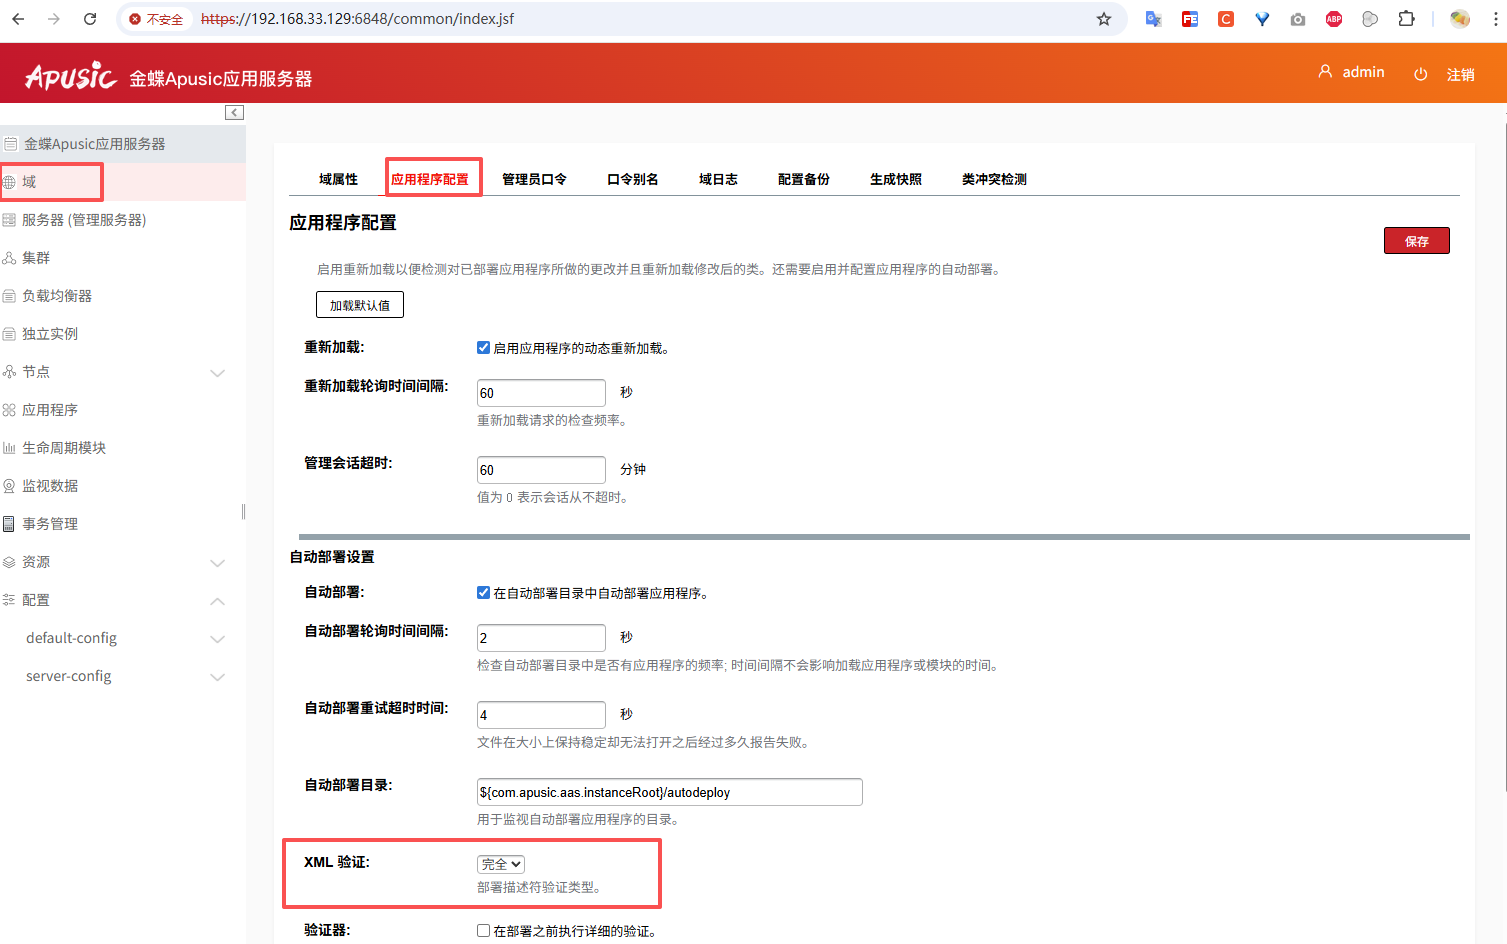
Task: Click the 集群 cluster icon
Action: coord(9,258)
